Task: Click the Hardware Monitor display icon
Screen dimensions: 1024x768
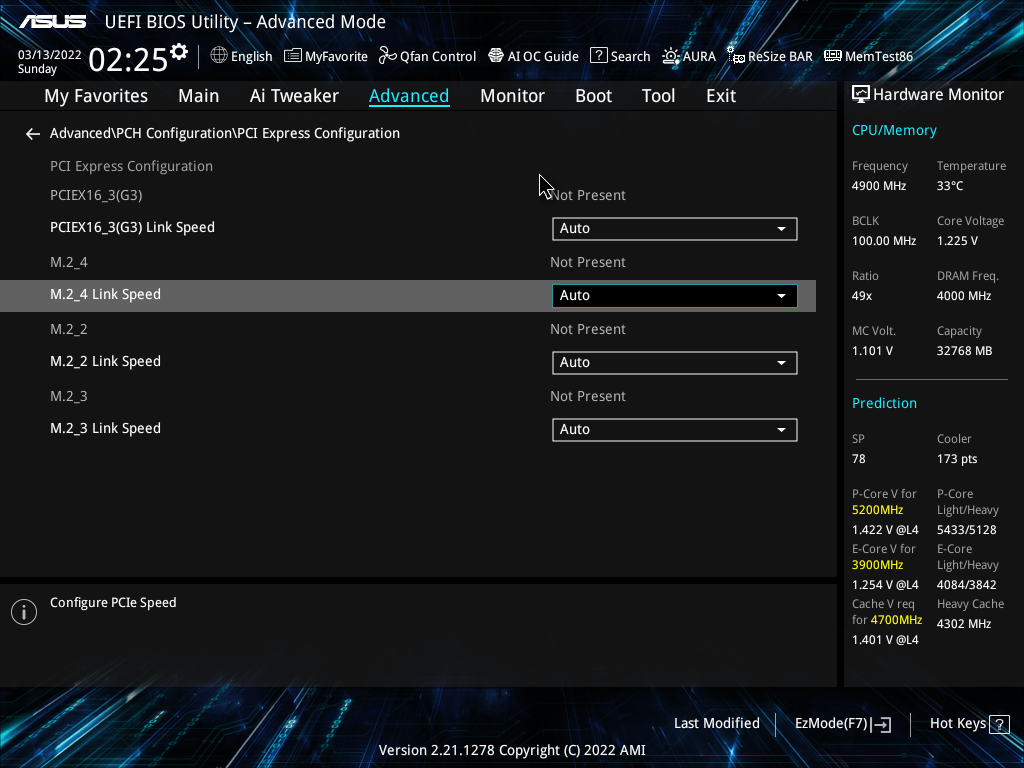Action: [x=861, y=95]
